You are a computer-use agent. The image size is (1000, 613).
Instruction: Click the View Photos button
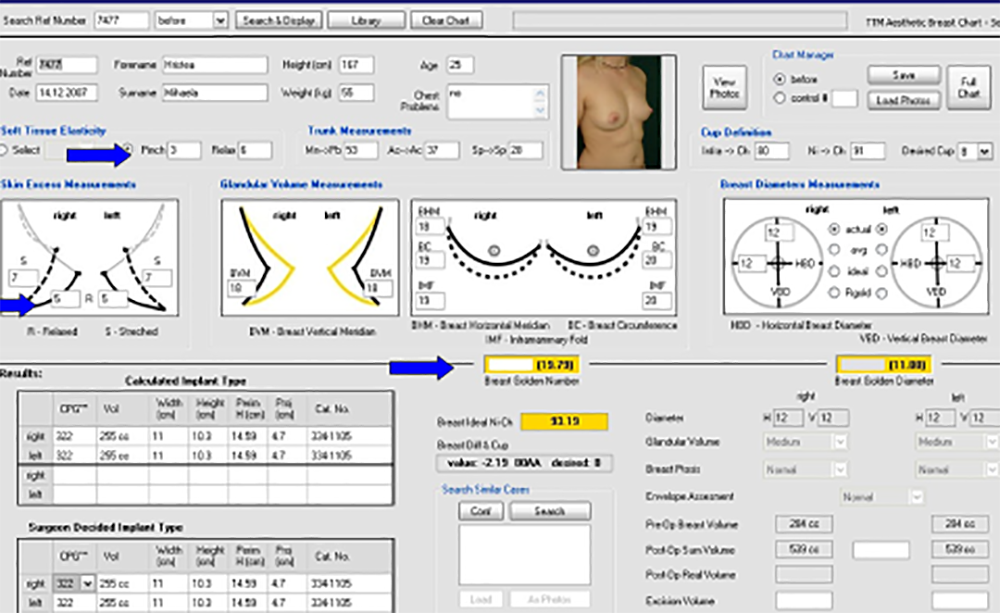click(x=724, y=87)
